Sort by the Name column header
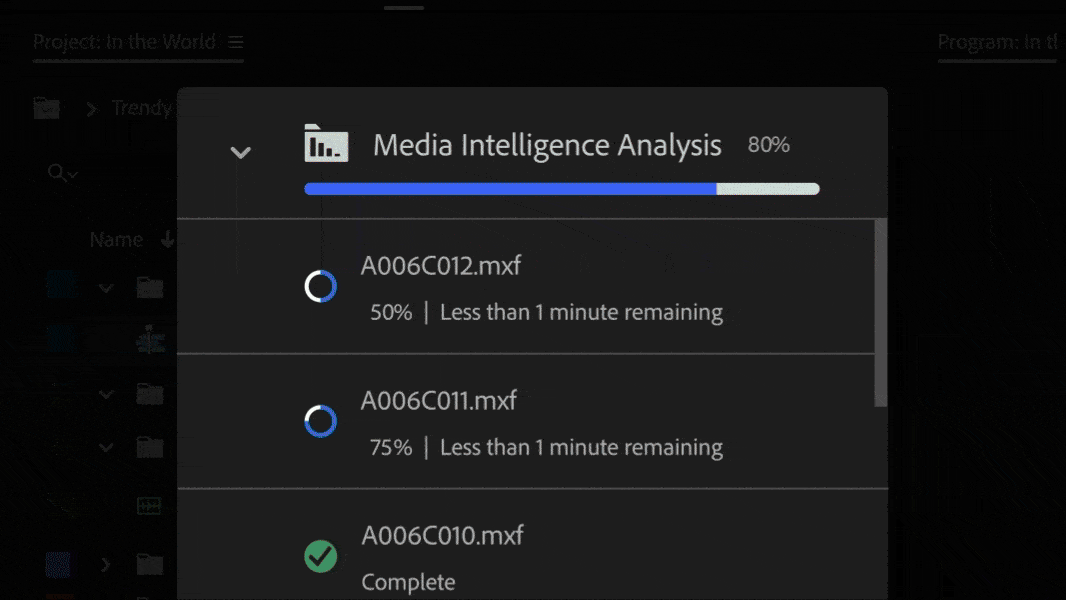 click(x=116, y=240)
